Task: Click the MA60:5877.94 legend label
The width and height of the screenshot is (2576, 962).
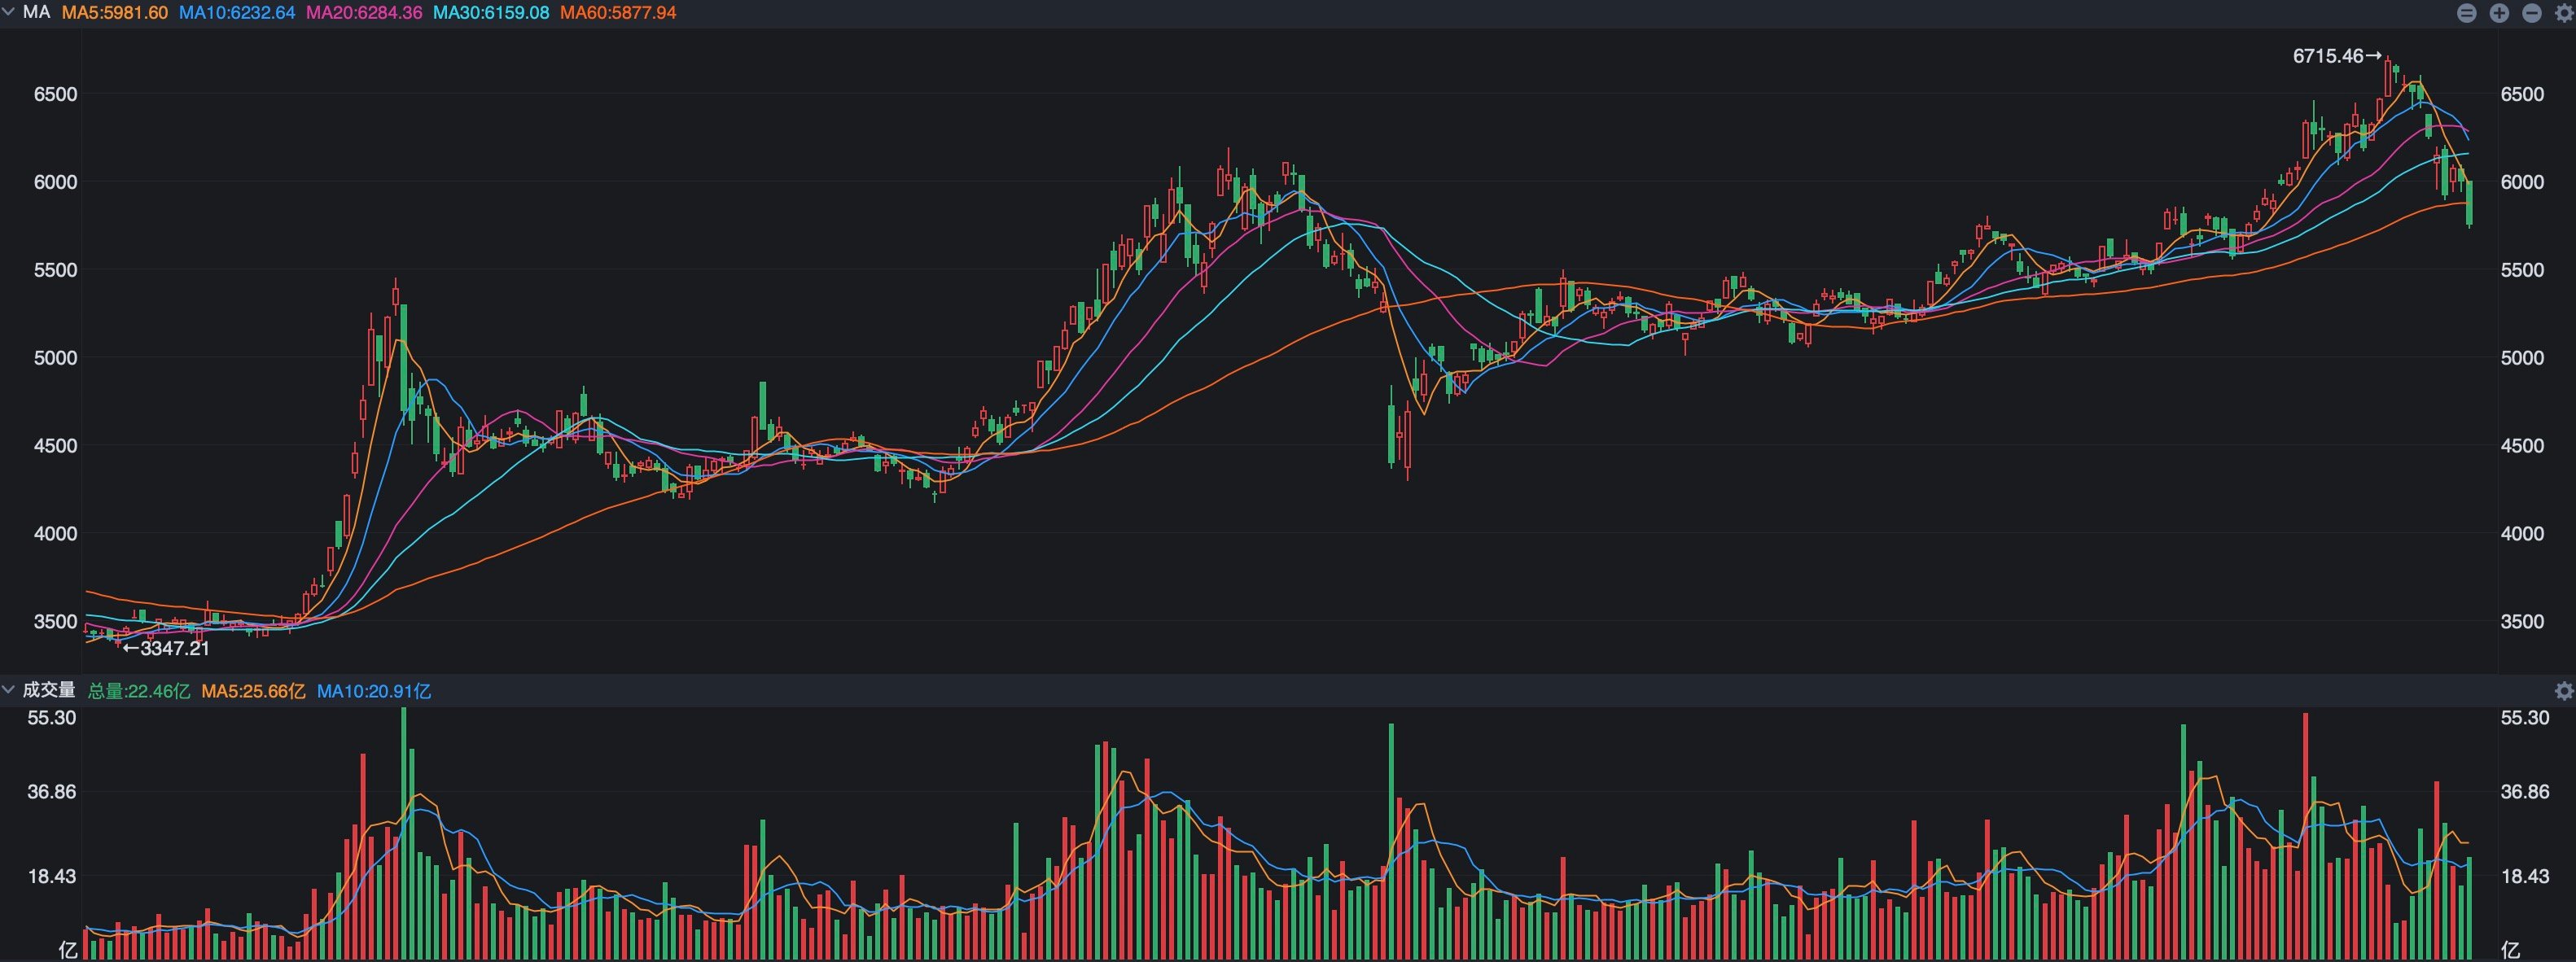Action: click(618, 13)
